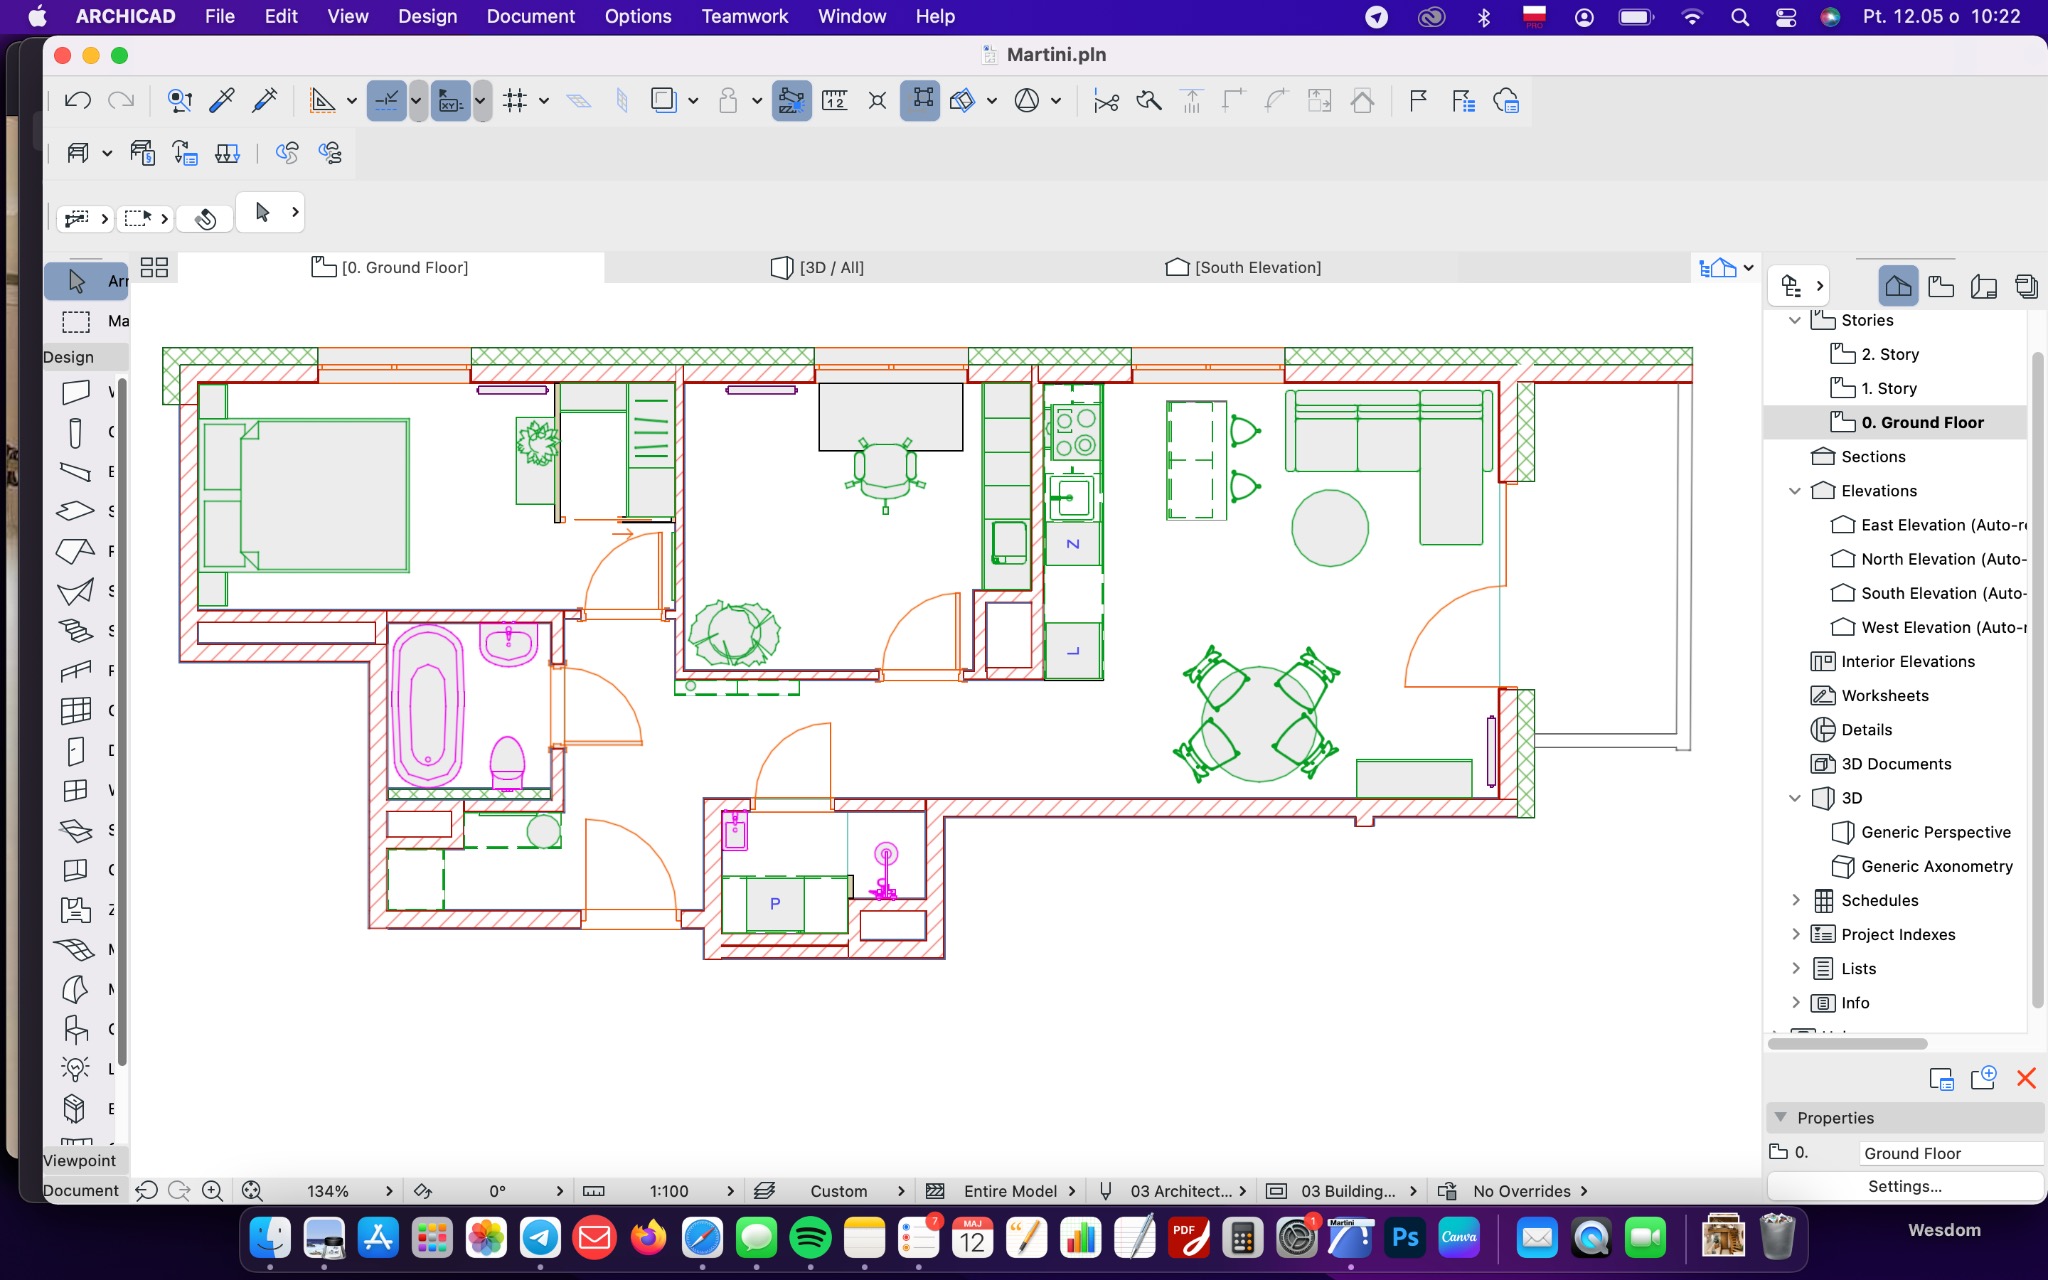This screenshot has width=2048, height=1280.
Task: Open the Teamwork menu
Action: (x=744, y=16)
